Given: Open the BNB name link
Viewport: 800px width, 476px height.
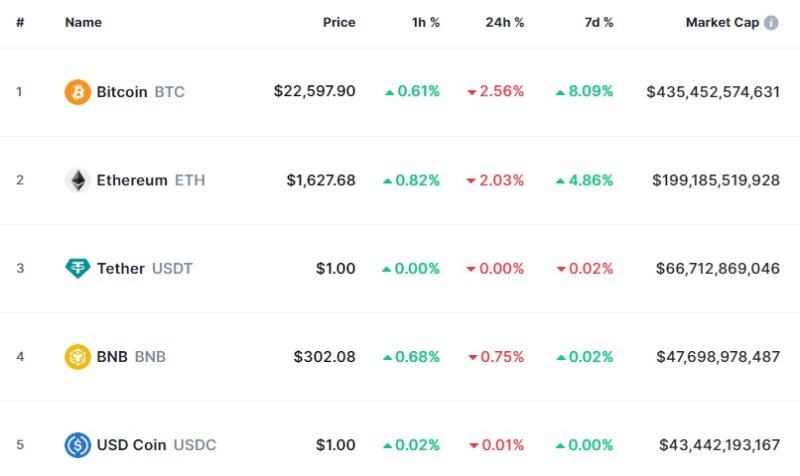Looking at the screenshot, I should (131, 357).
